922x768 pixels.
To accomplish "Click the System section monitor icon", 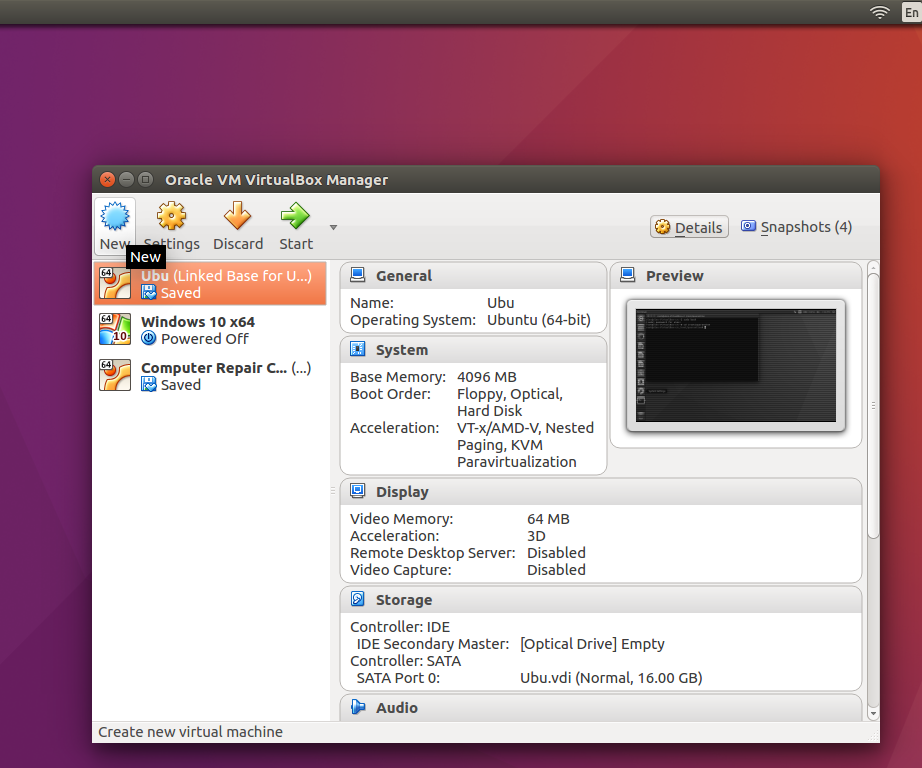I will 358,348.
